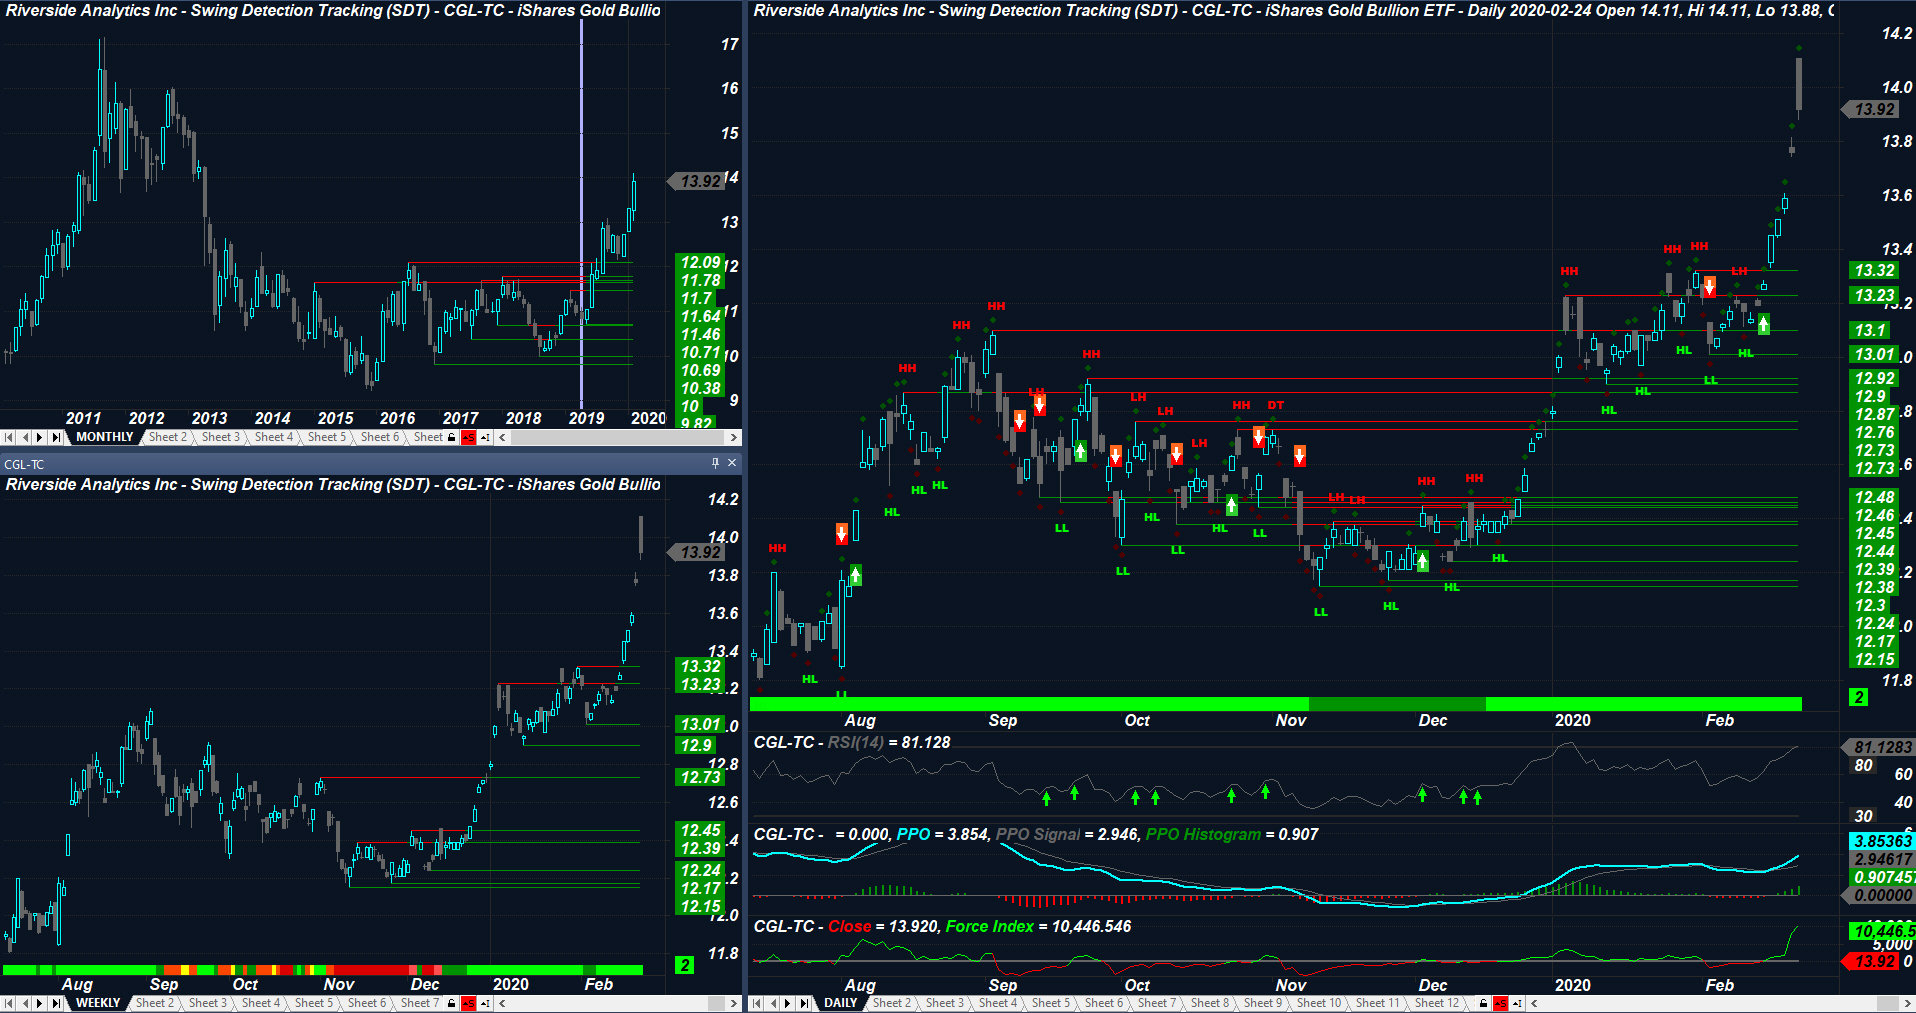Pin the CGL-TC panel with pushpin icon

[715, 463]
